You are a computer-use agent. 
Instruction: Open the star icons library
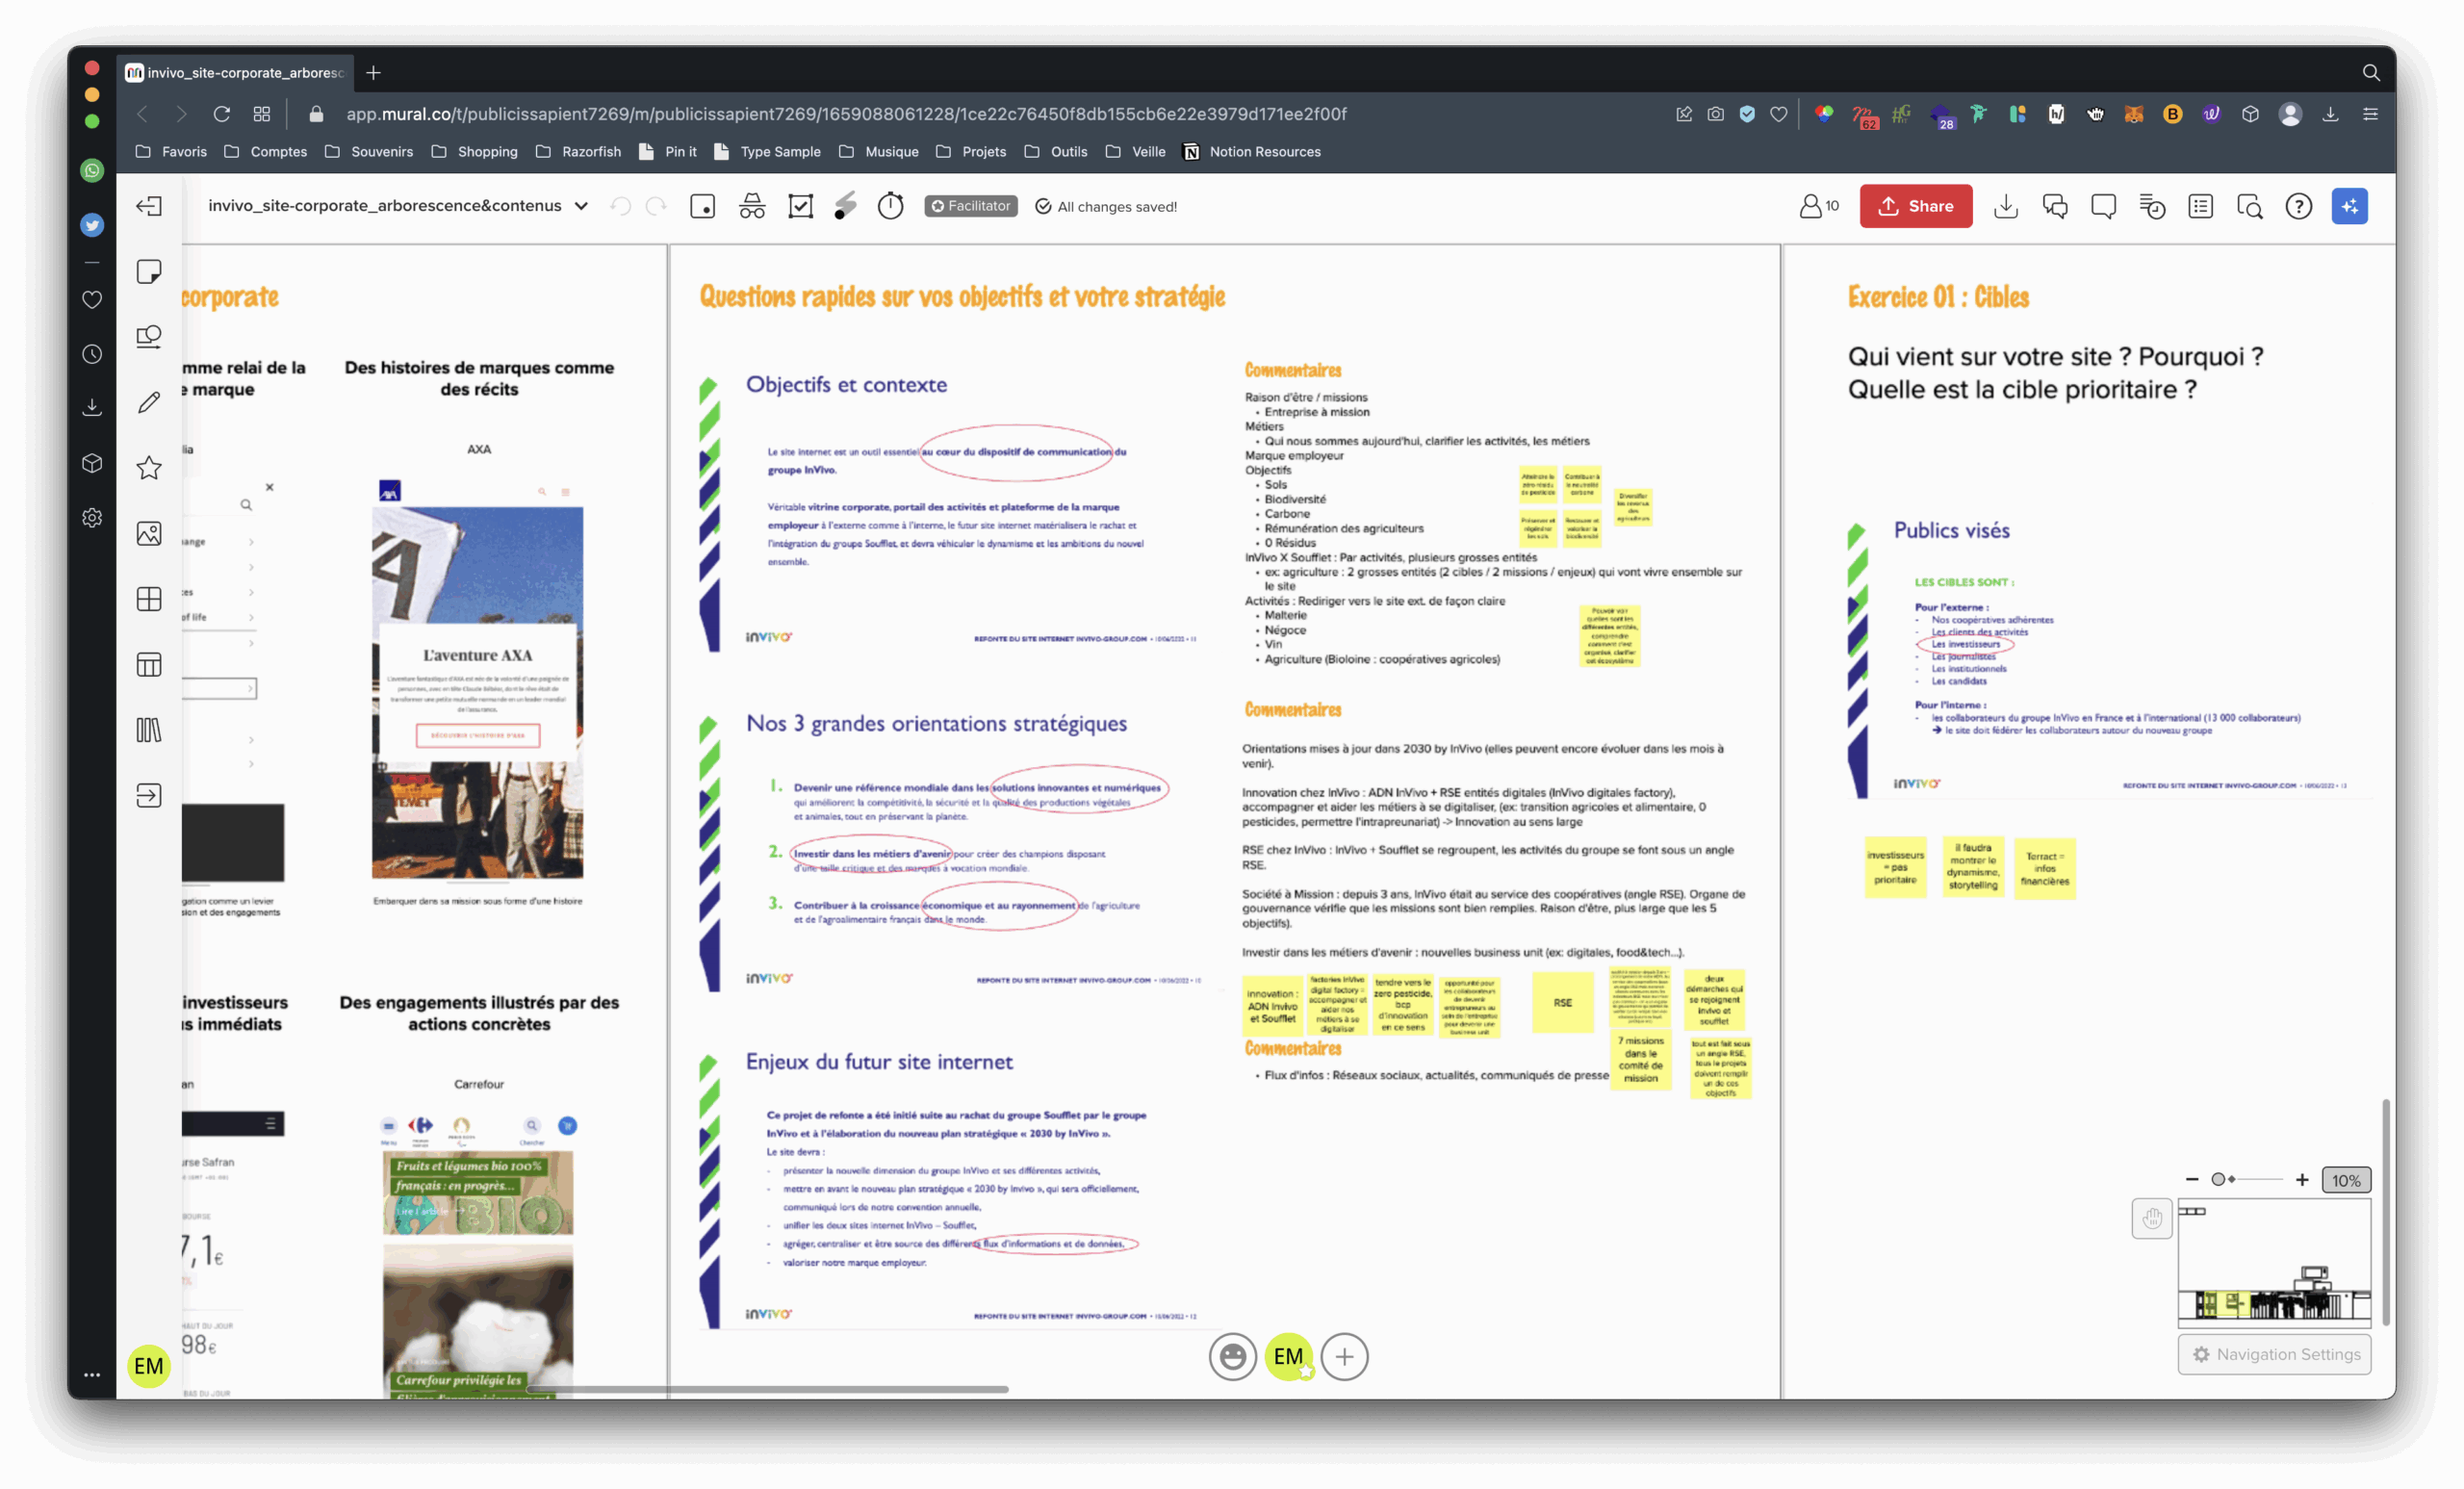tap(149, 467)
